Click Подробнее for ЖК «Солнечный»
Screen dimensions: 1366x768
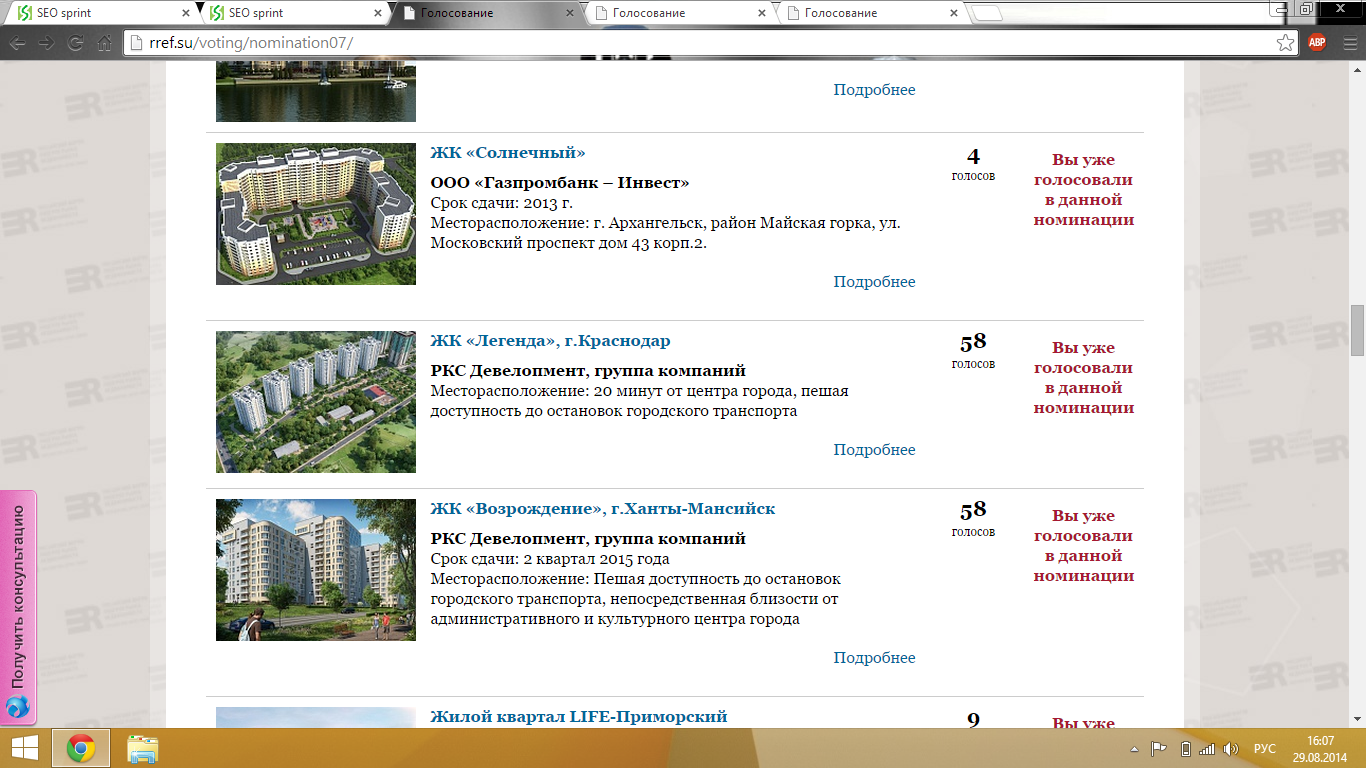[x=875, y=282]
